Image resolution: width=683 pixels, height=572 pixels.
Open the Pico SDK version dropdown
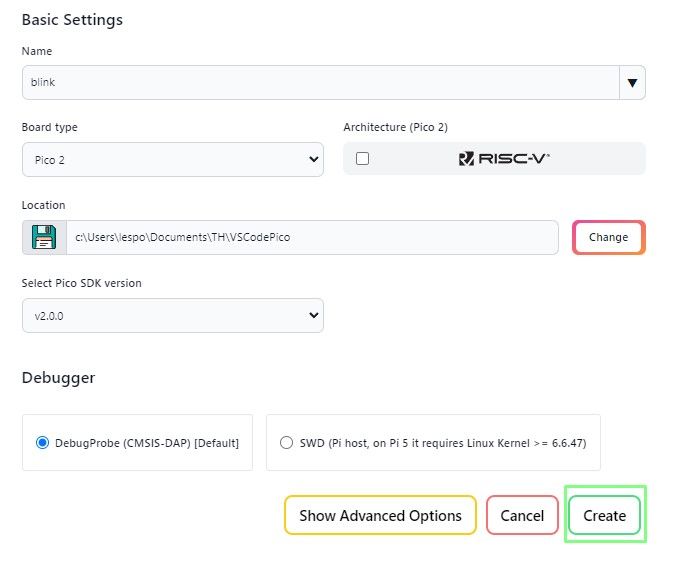[172, 316]
